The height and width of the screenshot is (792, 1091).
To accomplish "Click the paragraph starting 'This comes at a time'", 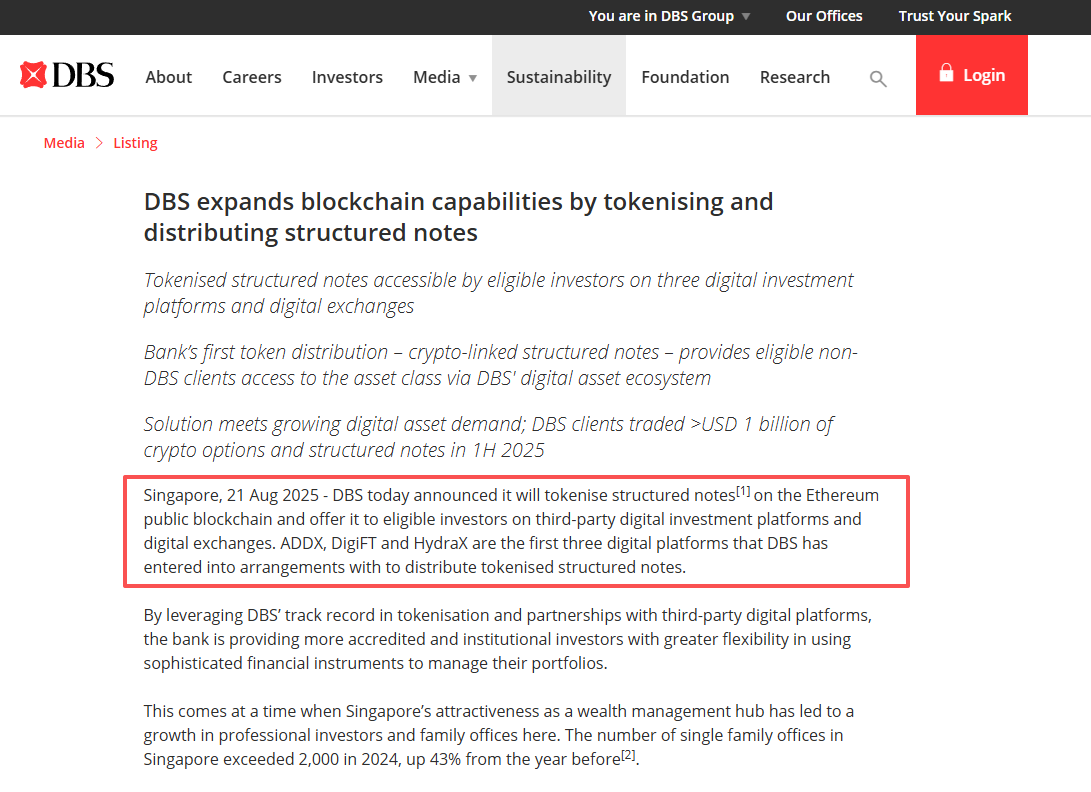I will click(x=499, y=735).
